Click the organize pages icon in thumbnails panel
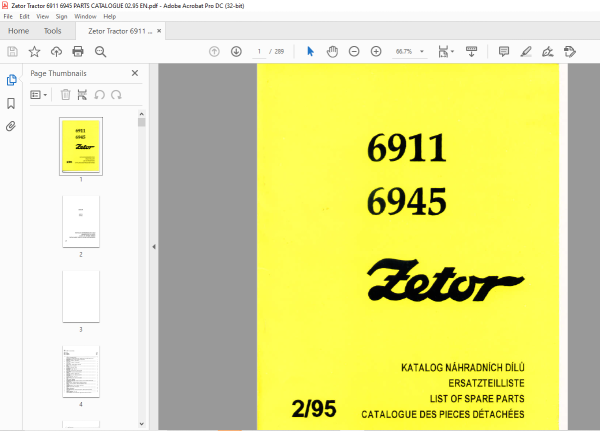The image size is (600, 431). click(82, 95)
